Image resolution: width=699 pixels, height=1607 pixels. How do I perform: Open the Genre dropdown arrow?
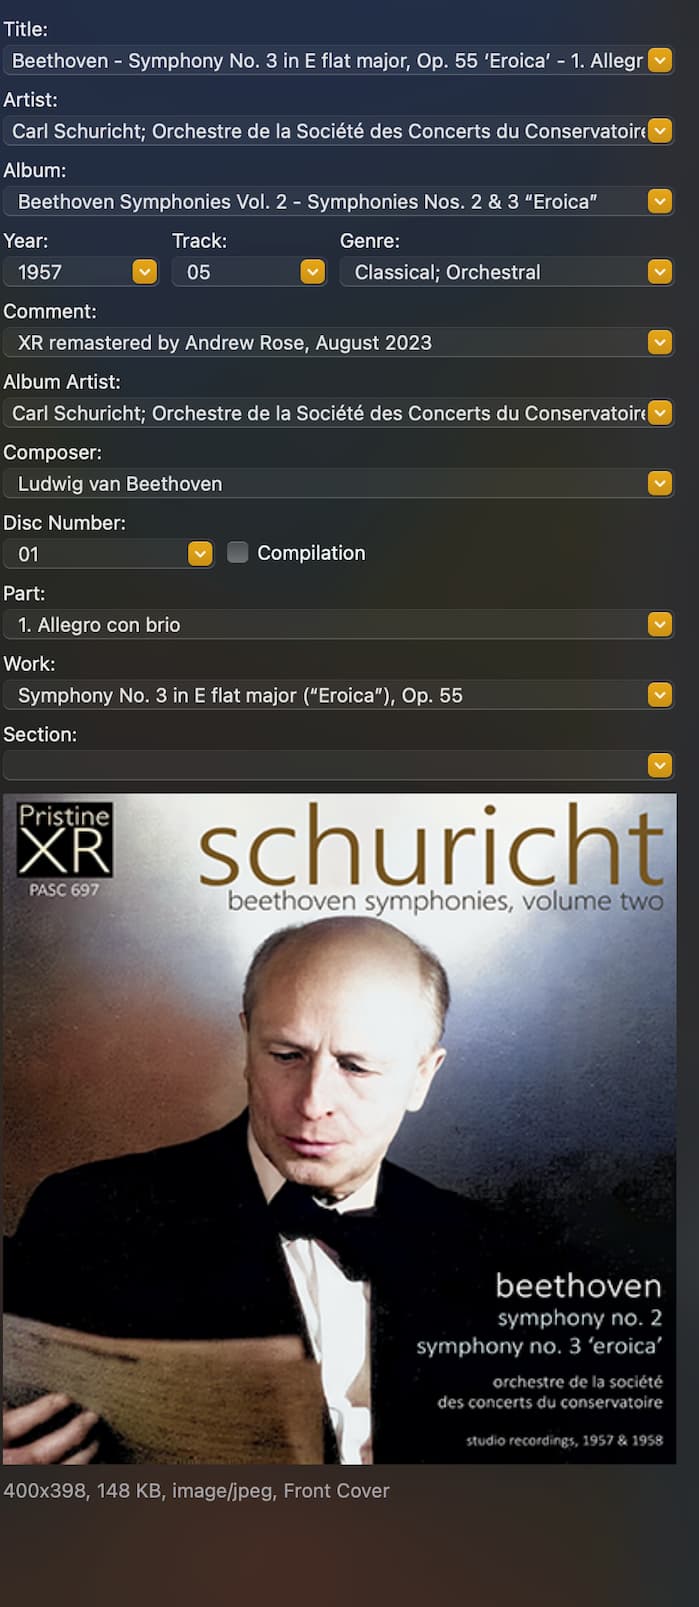(x=660, y=272)
